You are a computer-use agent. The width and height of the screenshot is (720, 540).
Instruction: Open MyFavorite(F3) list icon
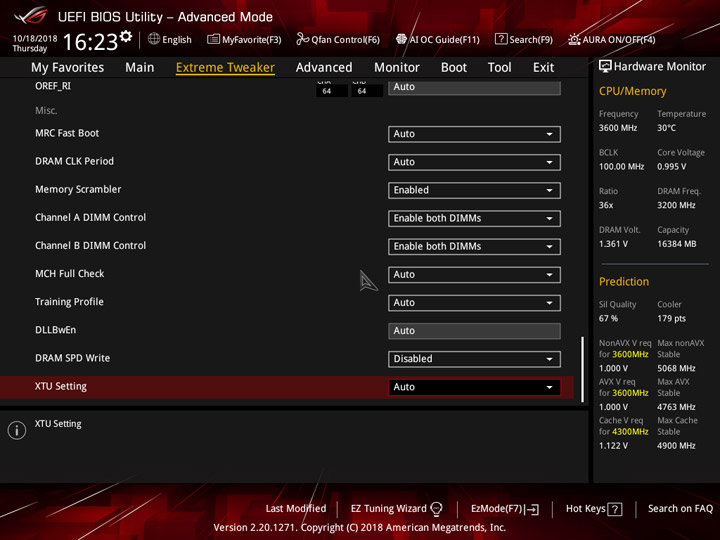[213, 39]
